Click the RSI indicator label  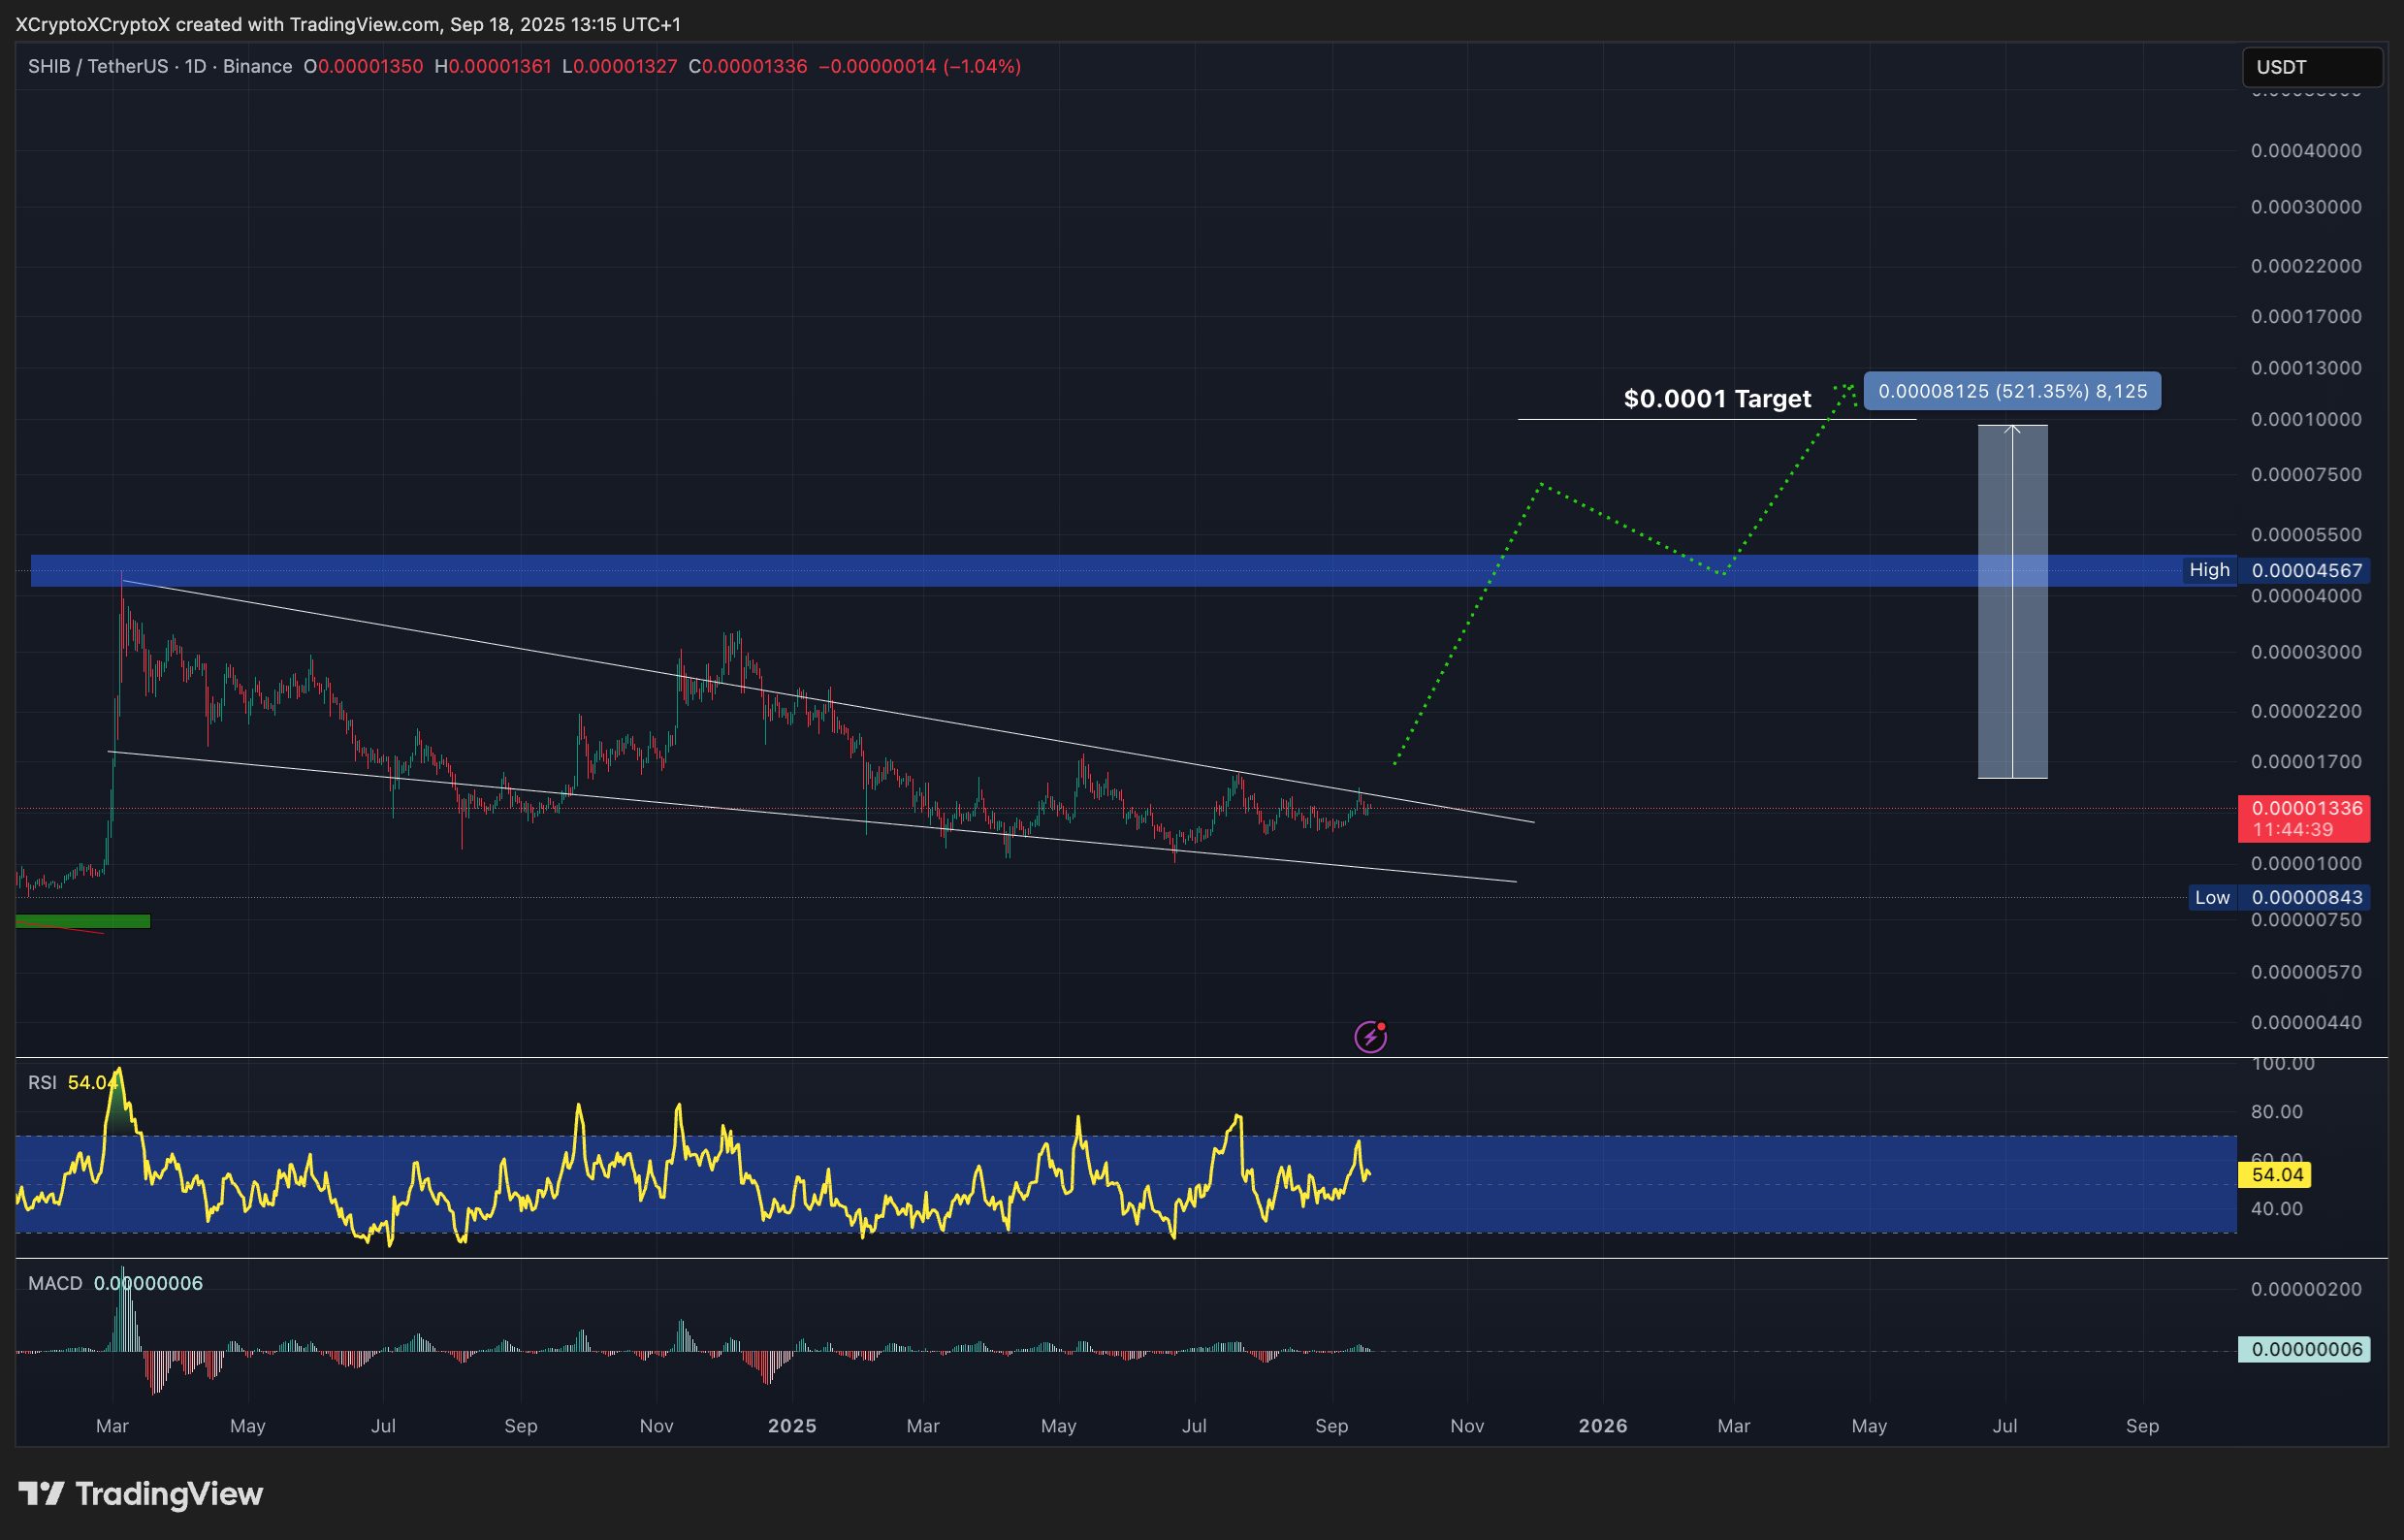tap(42, 1083)
